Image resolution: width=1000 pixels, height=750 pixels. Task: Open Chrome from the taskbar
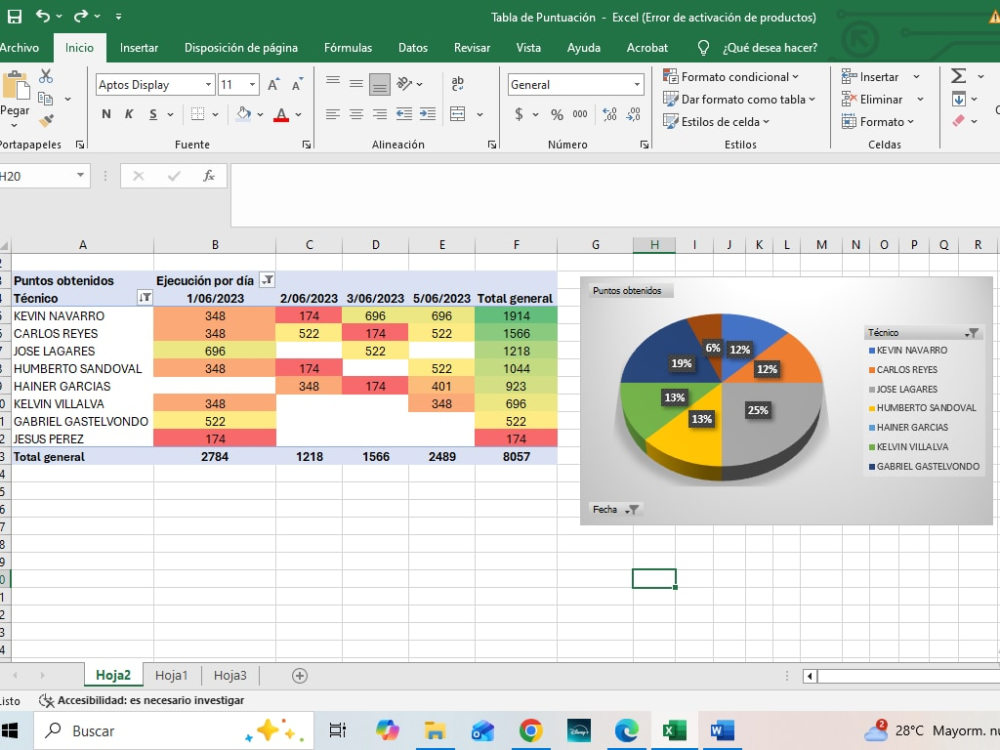click(531, 730)
